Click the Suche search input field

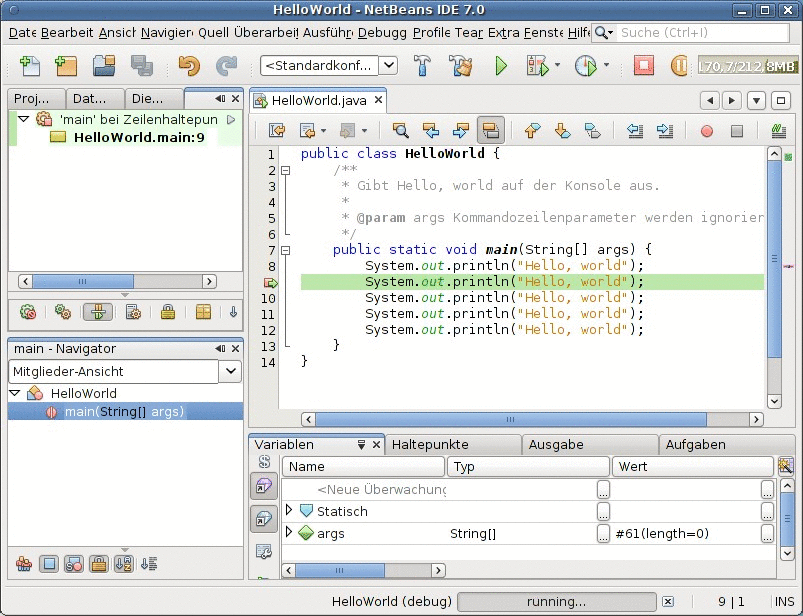pyautogui.click(x=702, y=33)
